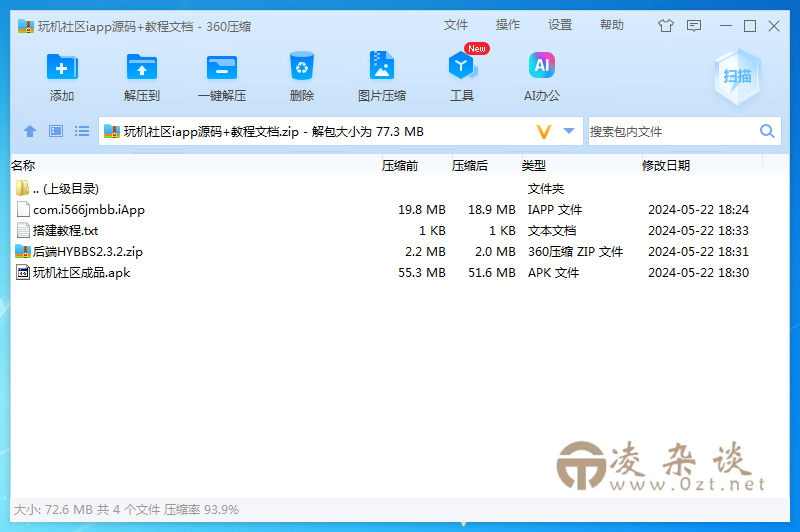
Task: Click the 扫描 scan shield button
Action: (x=737, y=77)
